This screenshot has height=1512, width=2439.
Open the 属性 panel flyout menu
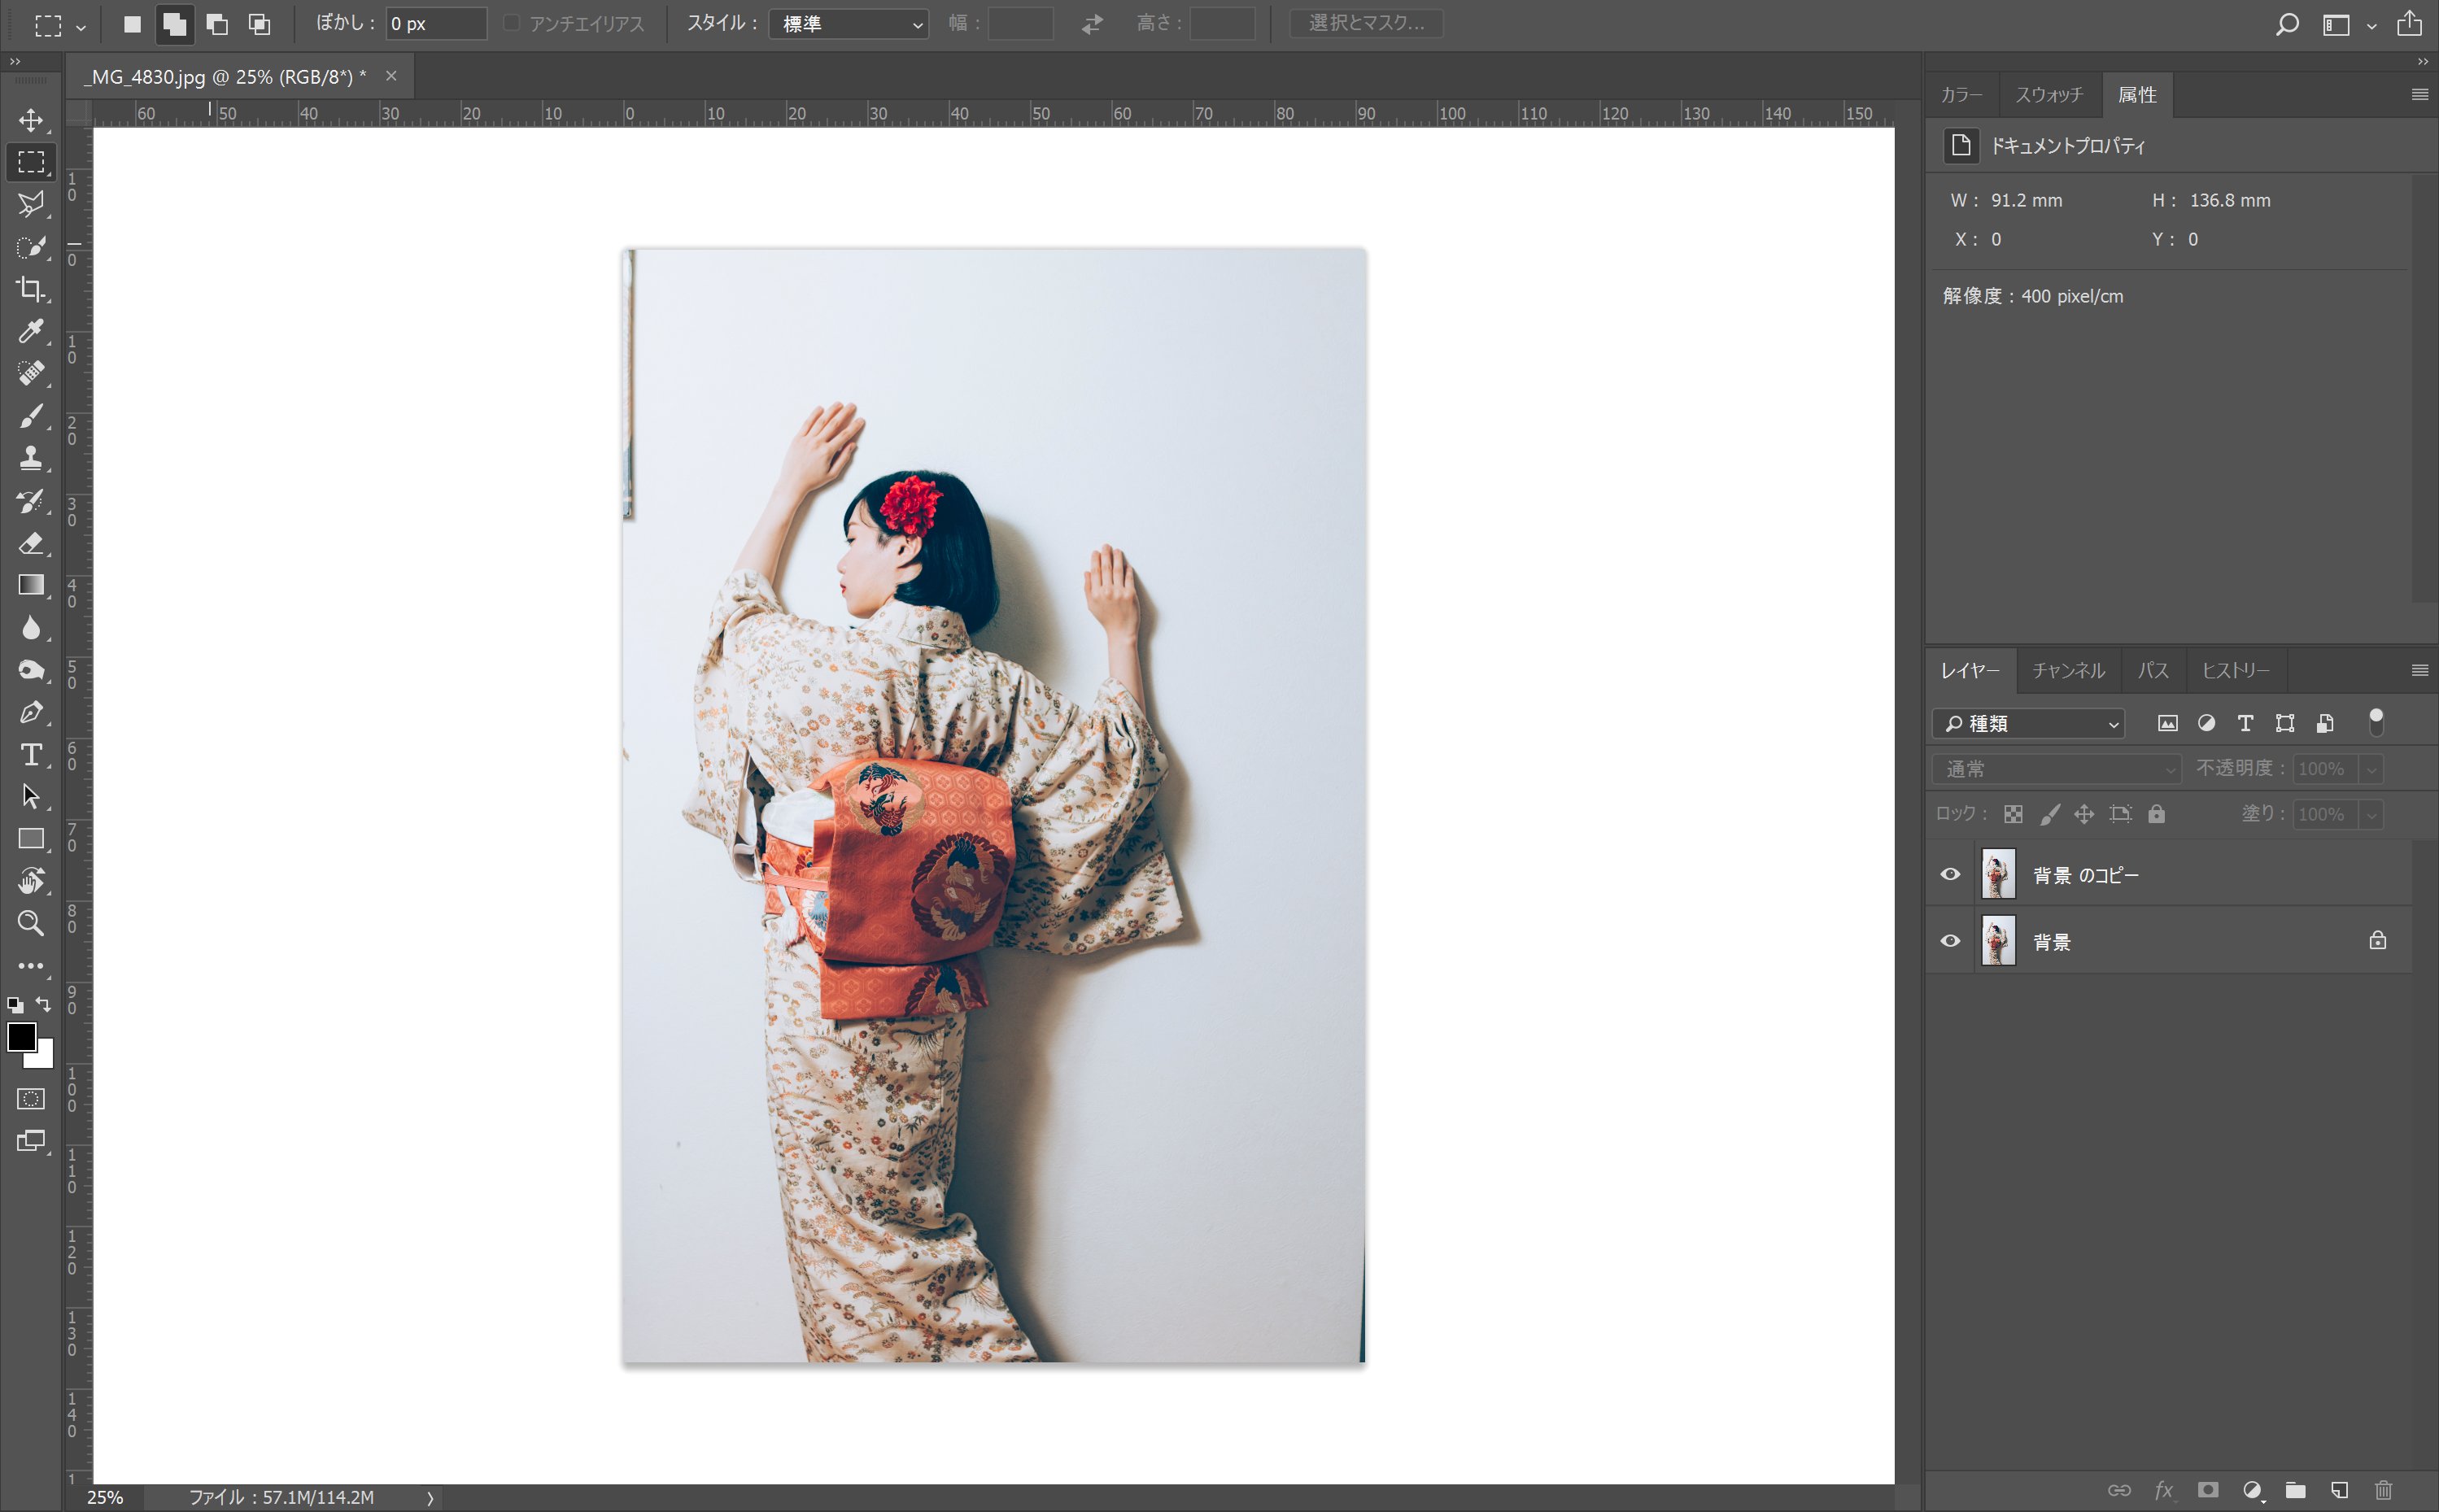(2420, 95)
